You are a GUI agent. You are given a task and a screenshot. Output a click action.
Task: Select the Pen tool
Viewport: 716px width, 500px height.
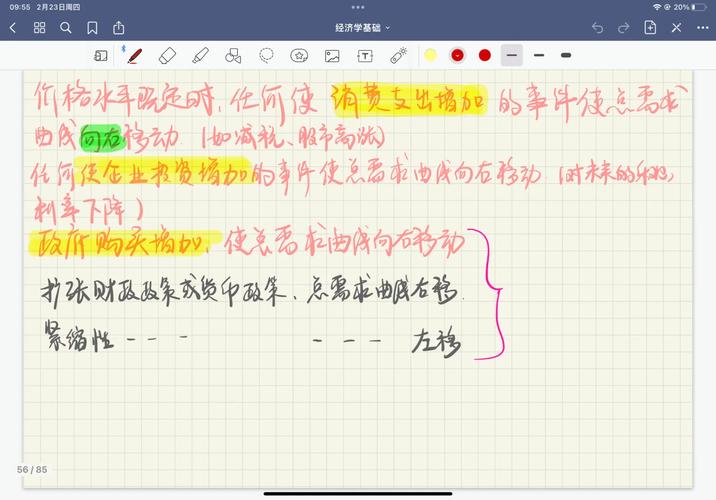(134, 56)
